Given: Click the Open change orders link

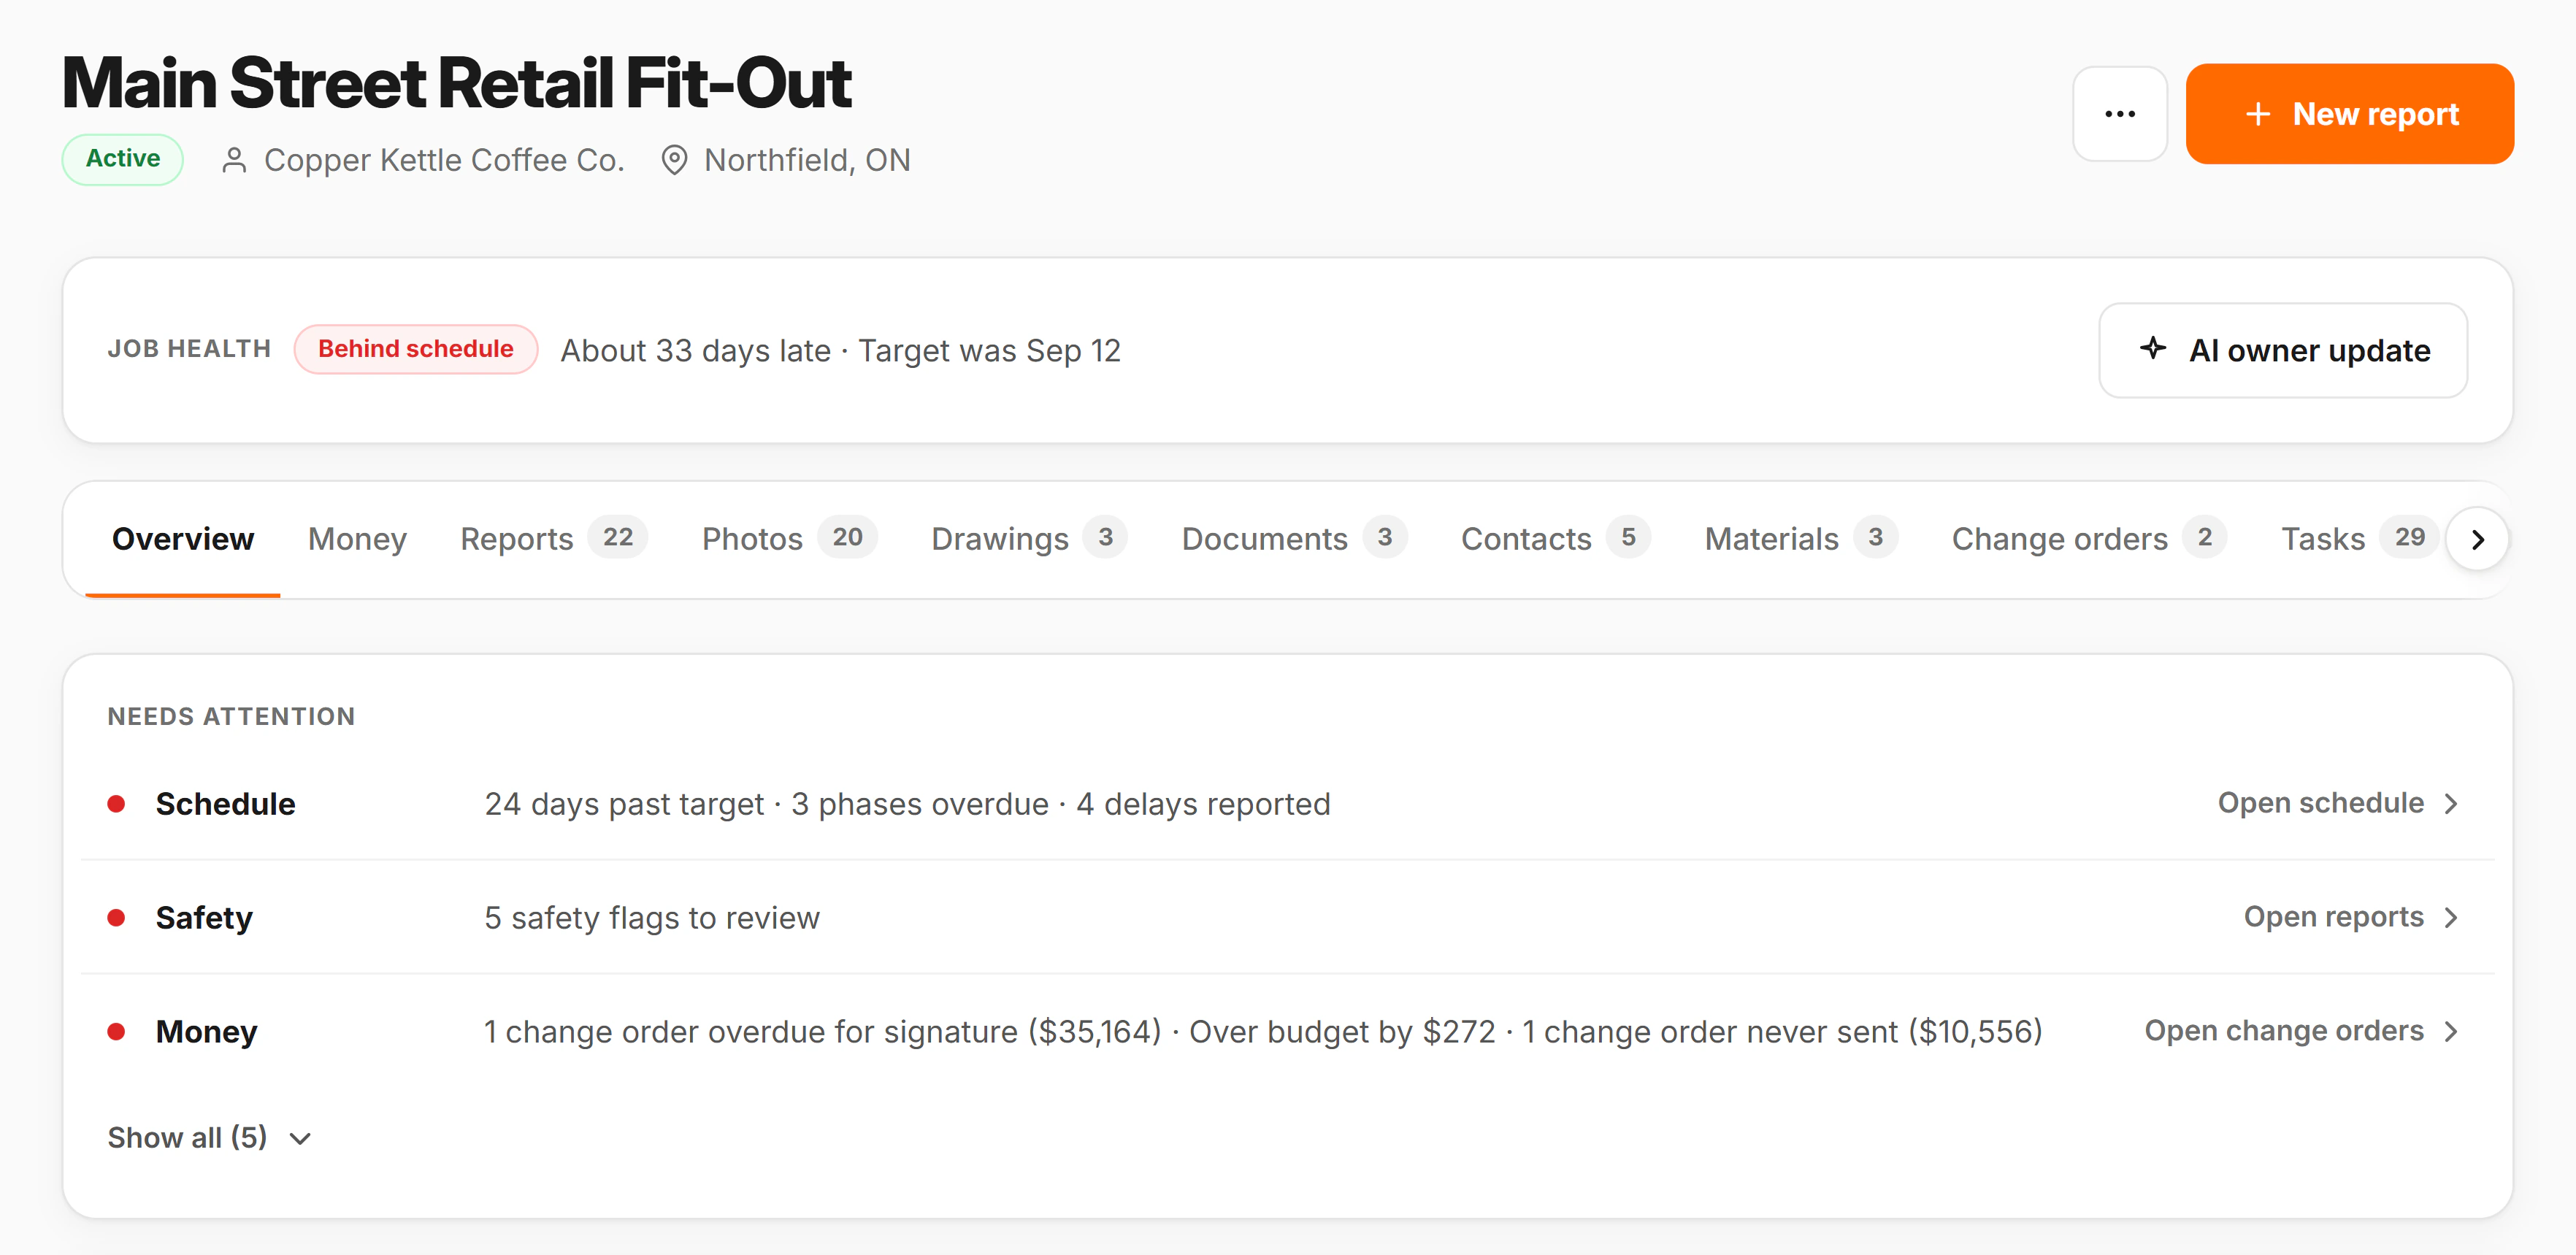Looking at the screenshot, I should point(2302,1031).
